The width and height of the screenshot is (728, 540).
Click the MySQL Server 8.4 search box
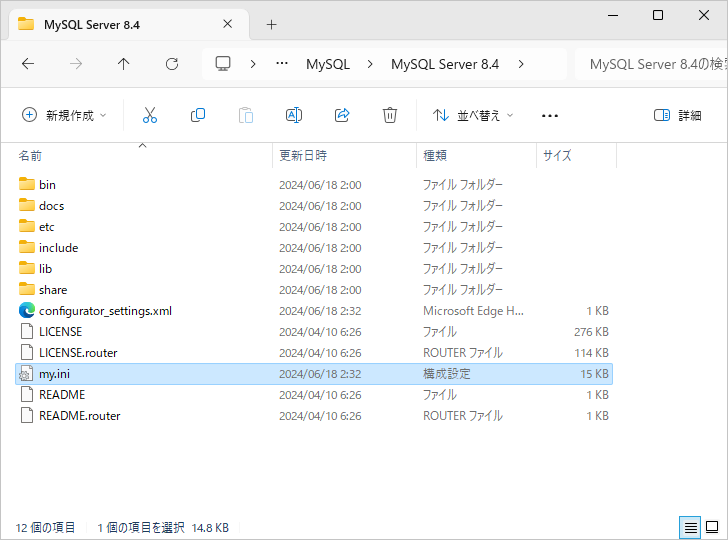(x=651, y=64)
